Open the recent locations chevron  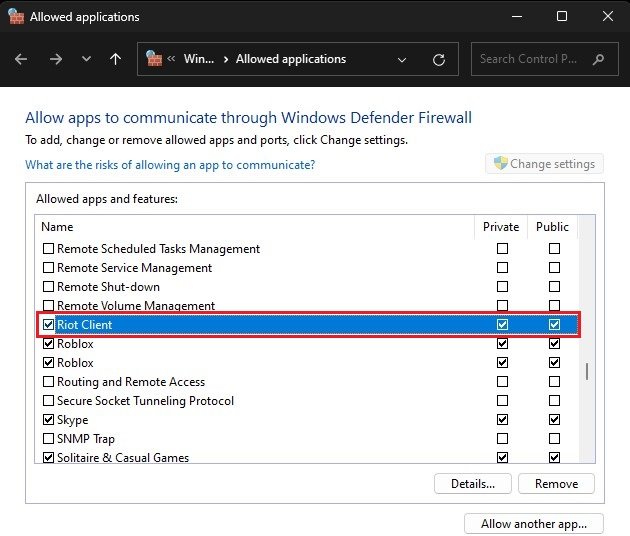pyautogui.click(x=86, y=59)
